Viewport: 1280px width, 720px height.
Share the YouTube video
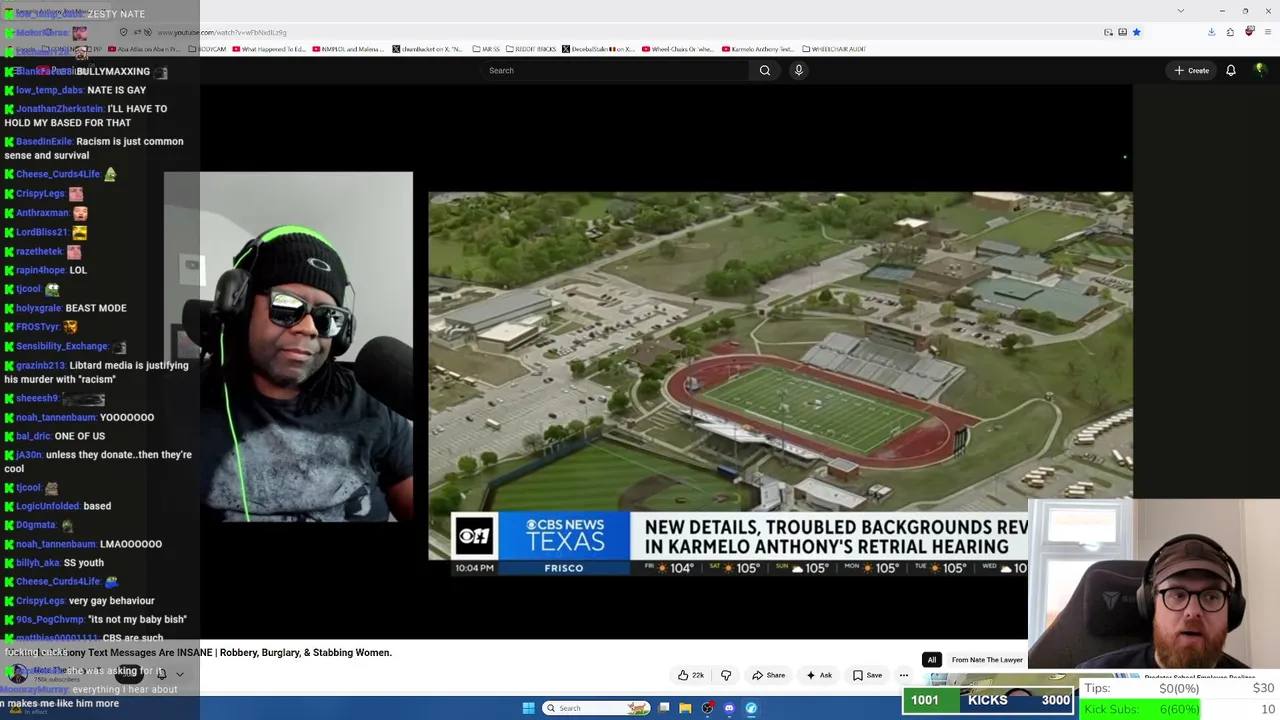769,675
